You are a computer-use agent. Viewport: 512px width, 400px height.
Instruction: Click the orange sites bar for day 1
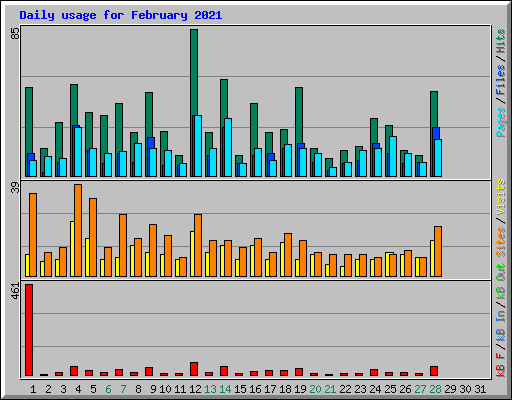point(33,235)
